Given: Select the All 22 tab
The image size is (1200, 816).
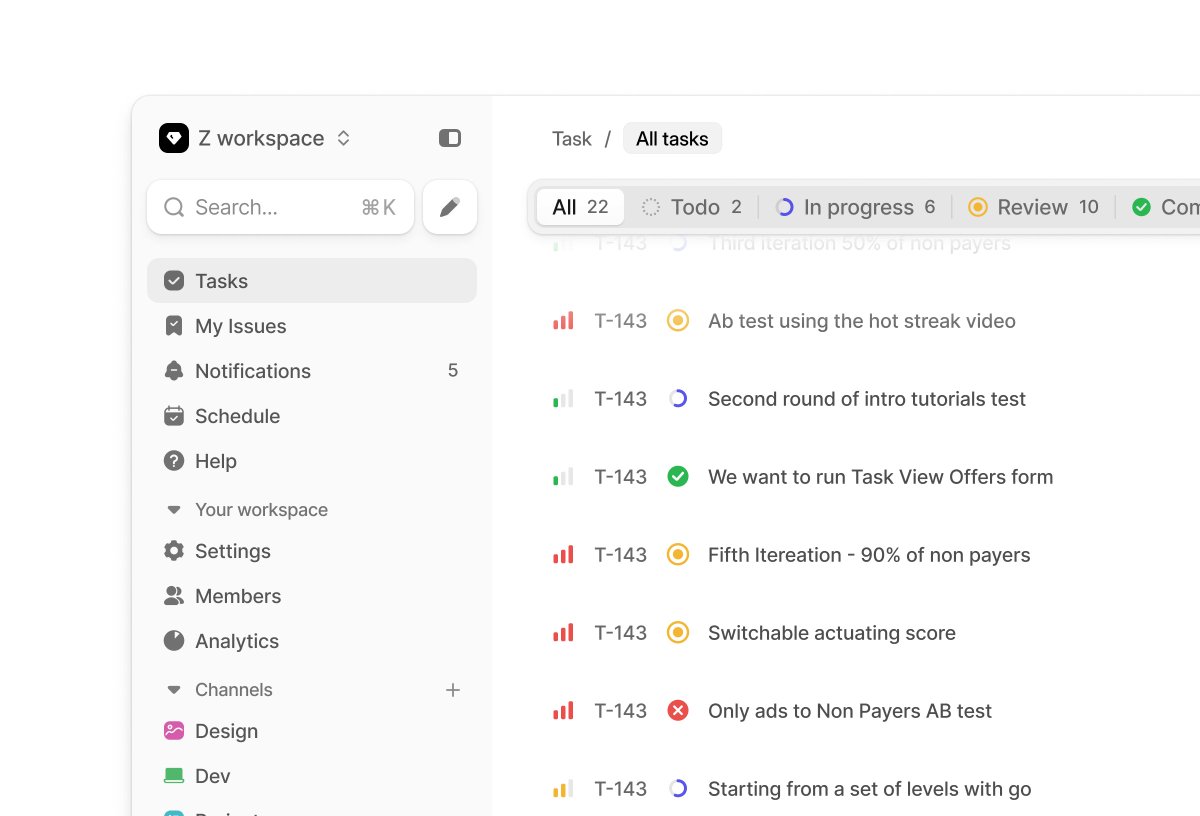Looking at the screenshot, I should click(x=580, y=207).
